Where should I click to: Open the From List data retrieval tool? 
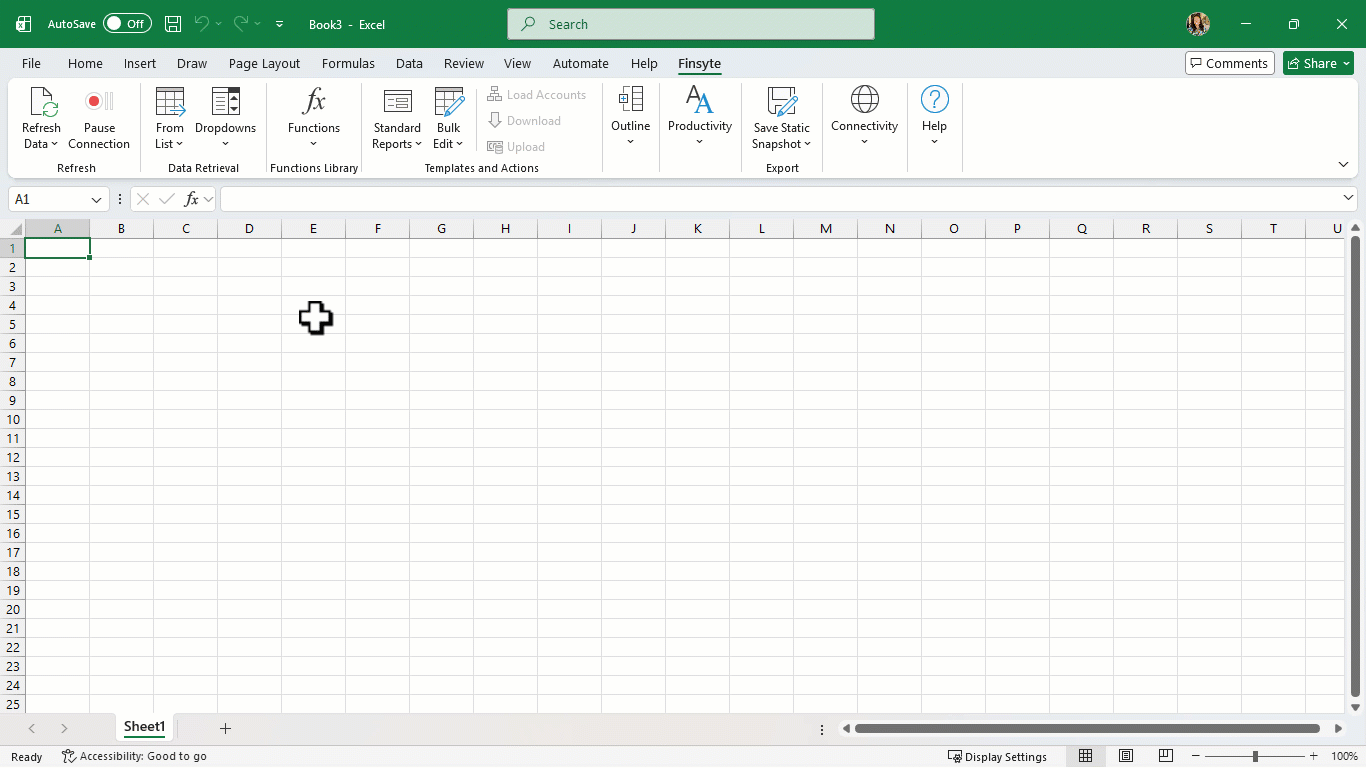click(x=170, y=102)
